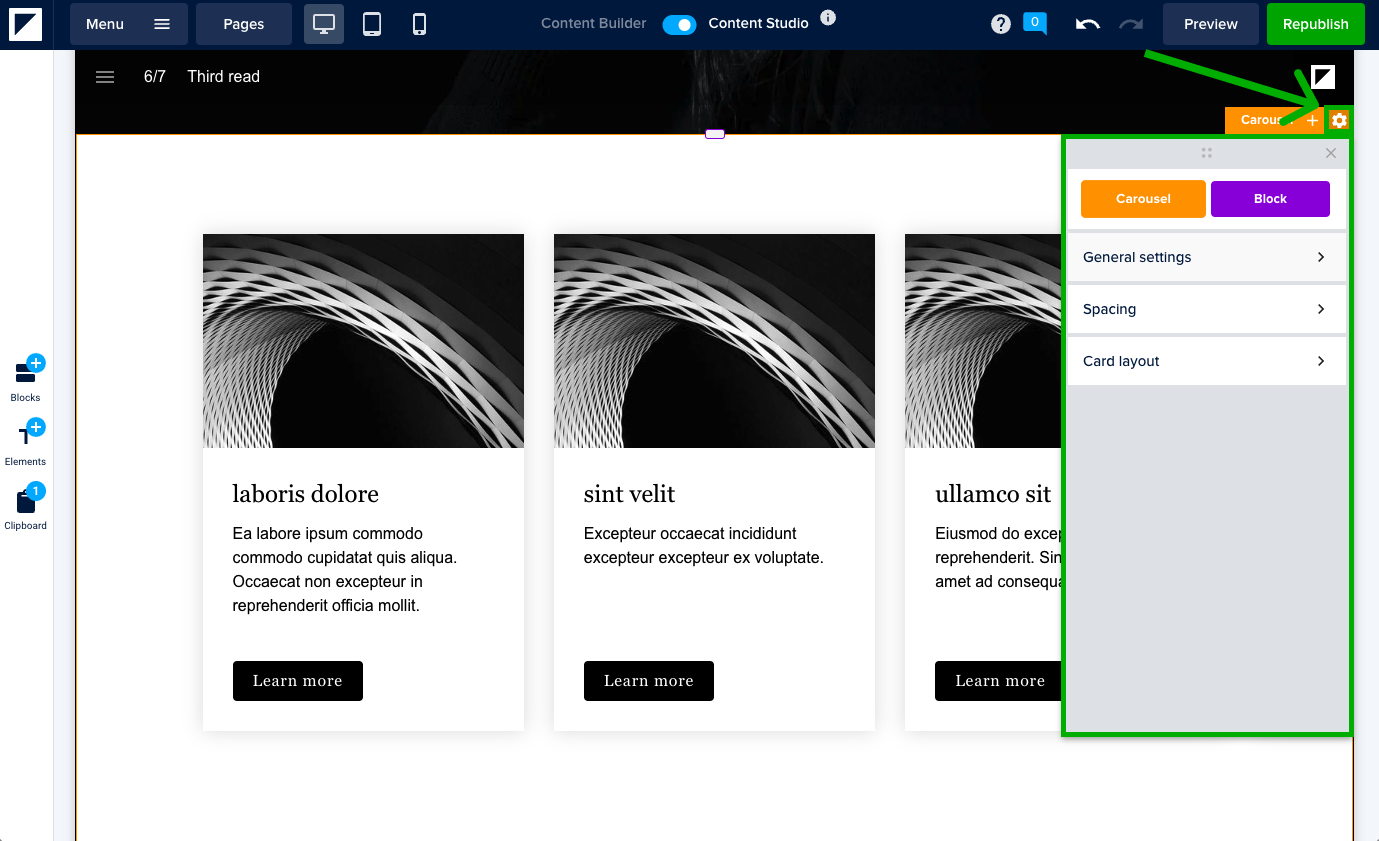1379x841 pixels.
Task: Click the settings panel move handle
Action: coord(1207,153)
